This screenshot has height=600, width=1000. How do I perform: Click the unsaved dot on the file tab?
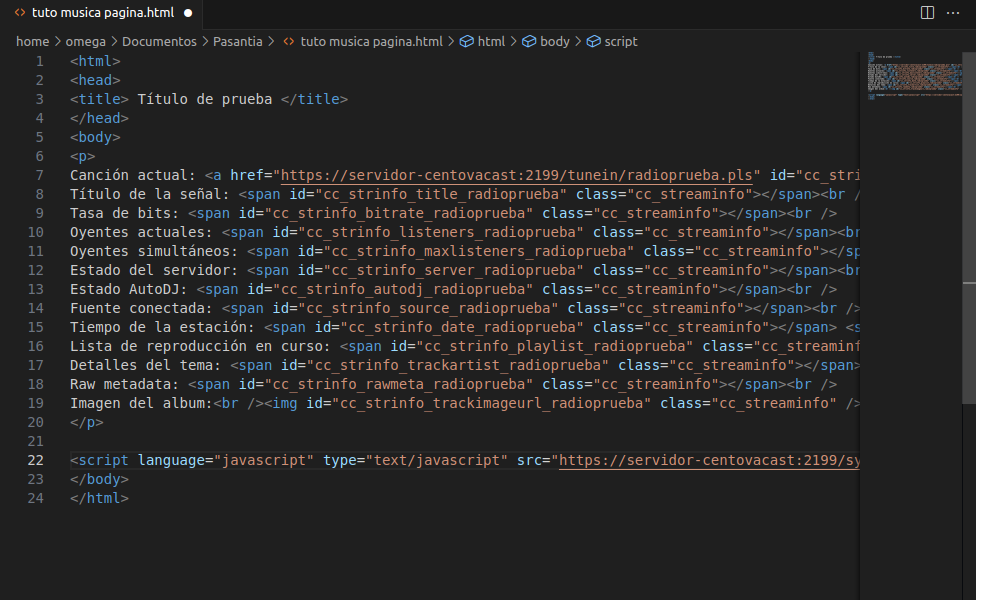(188, 13)
